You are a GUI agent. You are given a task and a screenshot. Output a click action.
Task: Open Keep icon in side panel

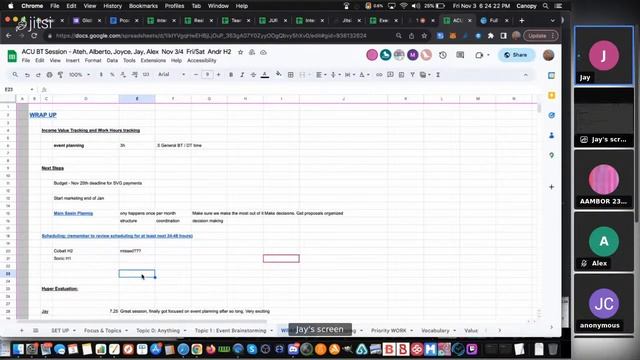pos(551,96)
